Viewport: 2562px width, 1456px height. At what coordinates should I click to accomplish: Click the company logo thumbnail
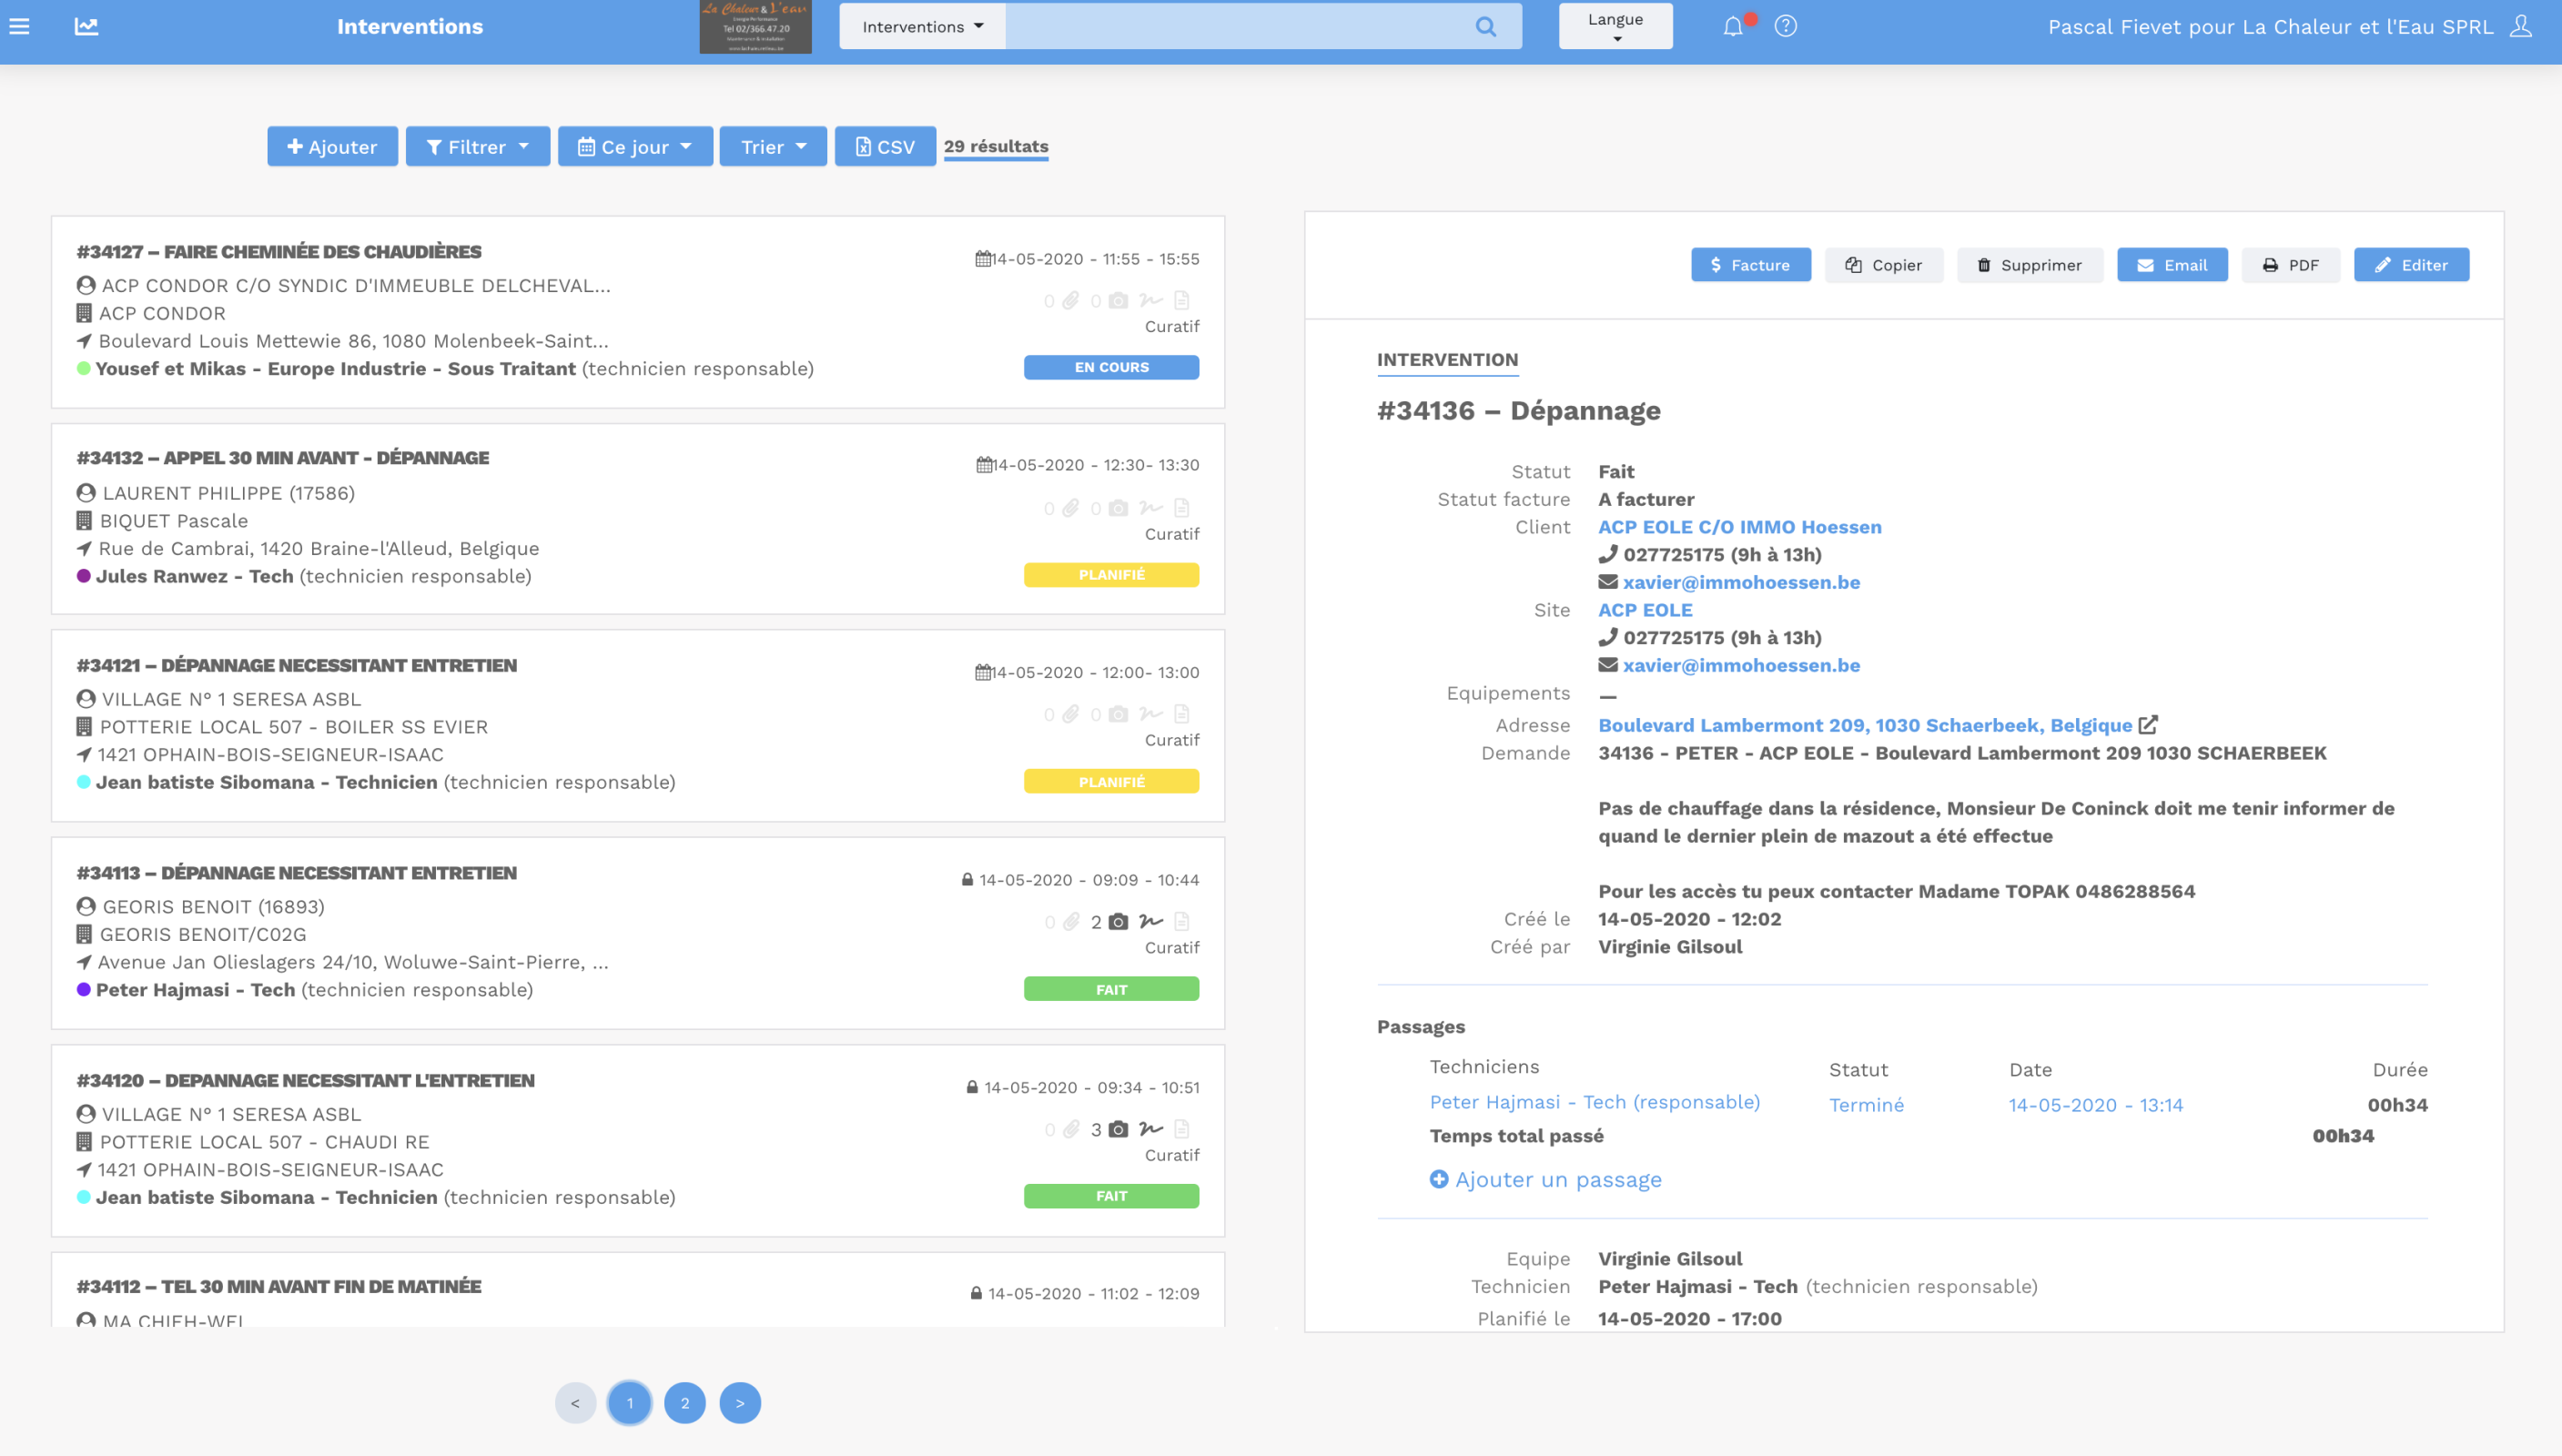click(x=755, y=27)
